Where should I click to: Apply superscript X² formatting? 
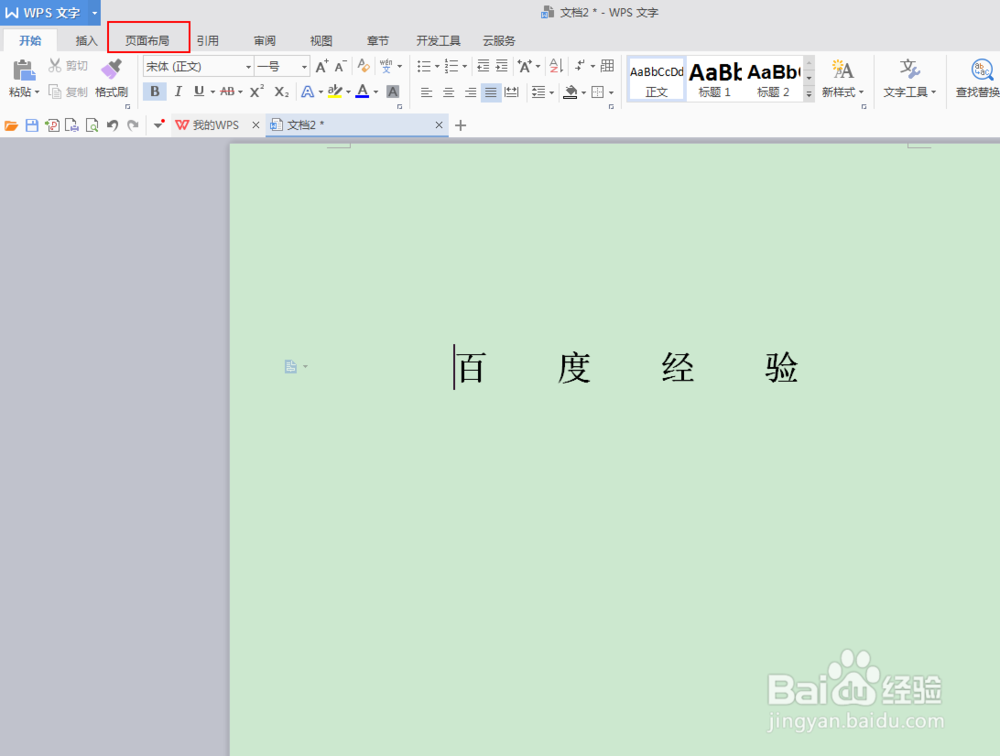pos(256,91)
